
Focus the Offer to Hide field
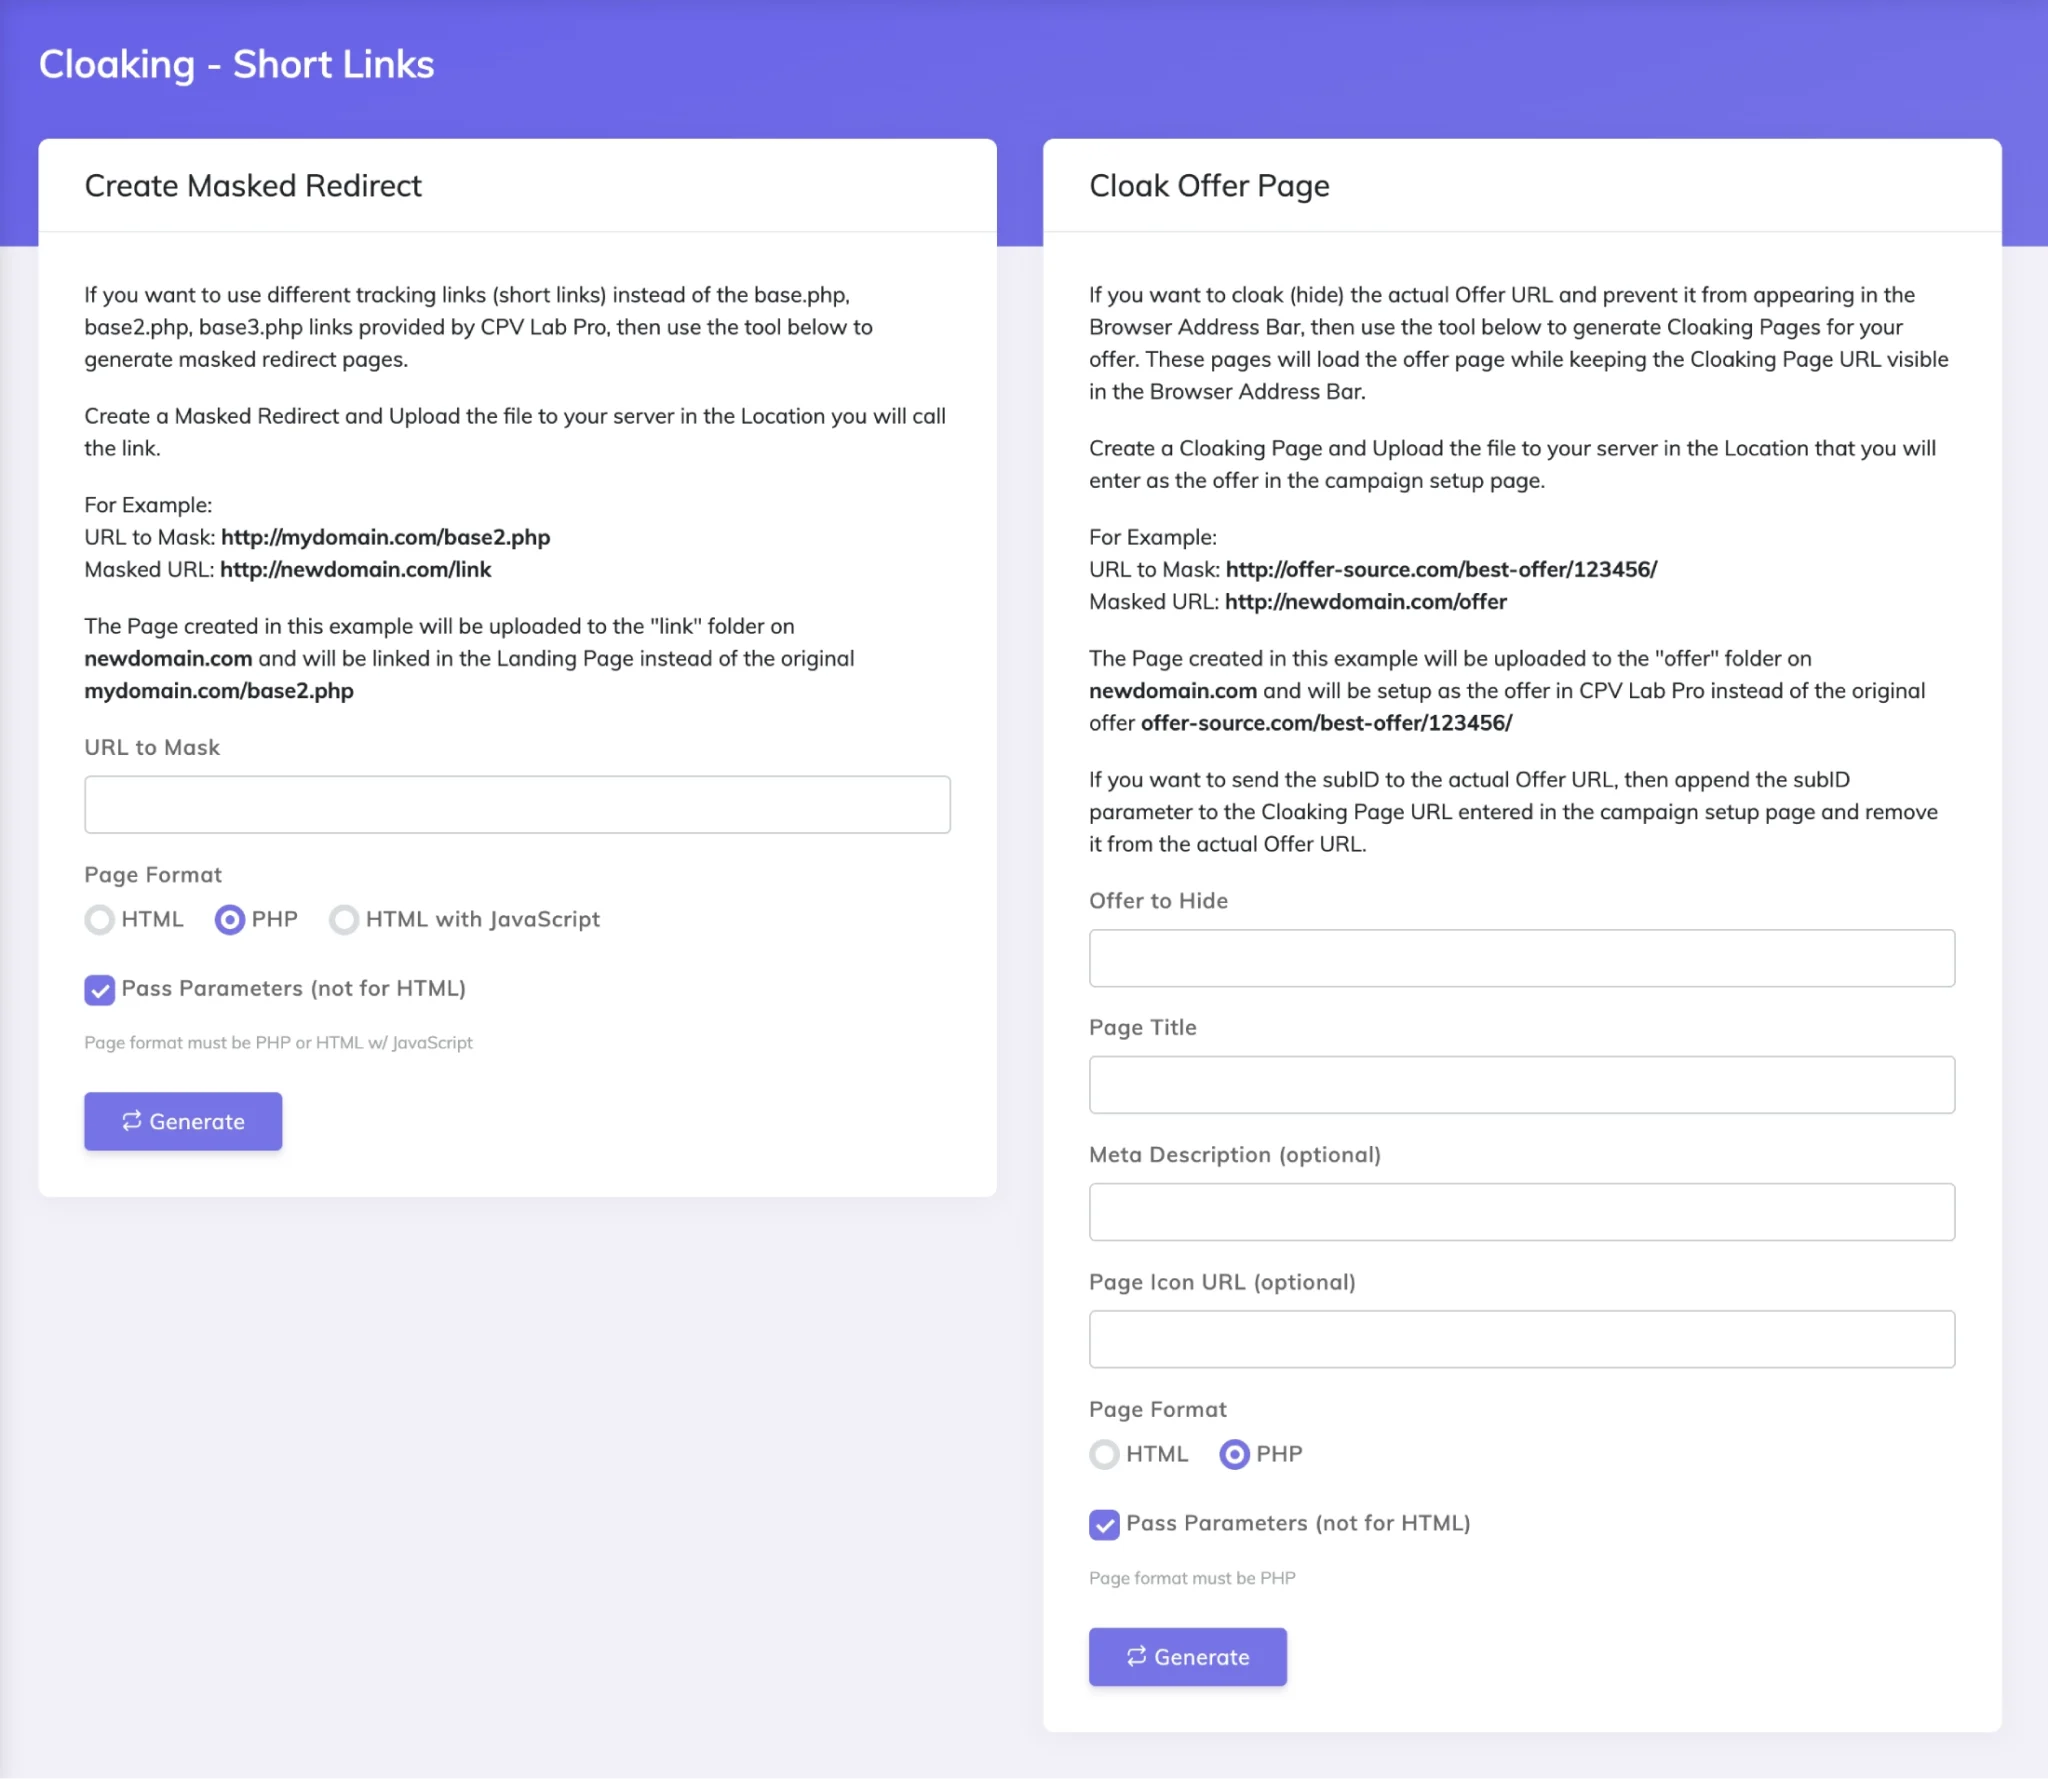coord(1521,958)
